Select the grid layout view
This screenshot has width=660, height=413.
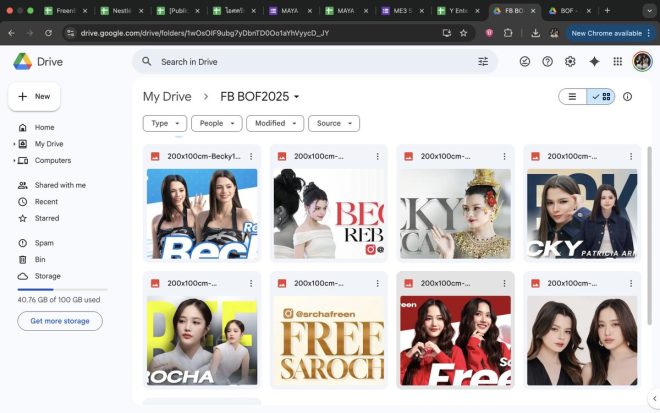tap(601, 97)
